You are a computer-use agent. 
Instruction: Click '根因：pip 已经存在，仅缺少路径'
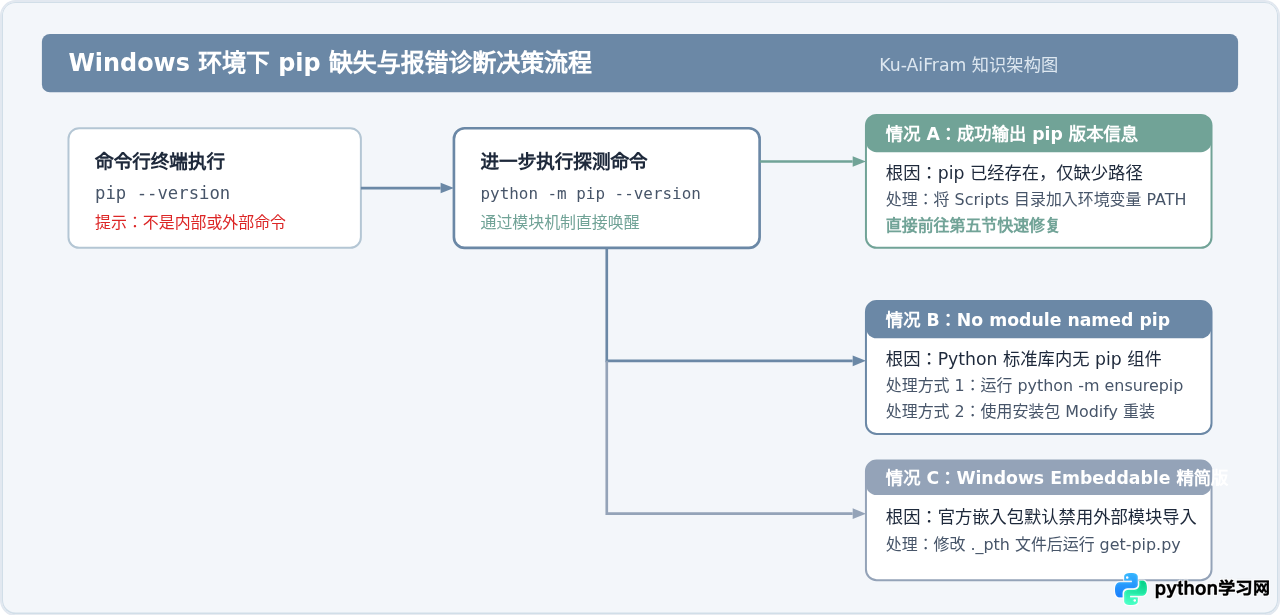1014,172
